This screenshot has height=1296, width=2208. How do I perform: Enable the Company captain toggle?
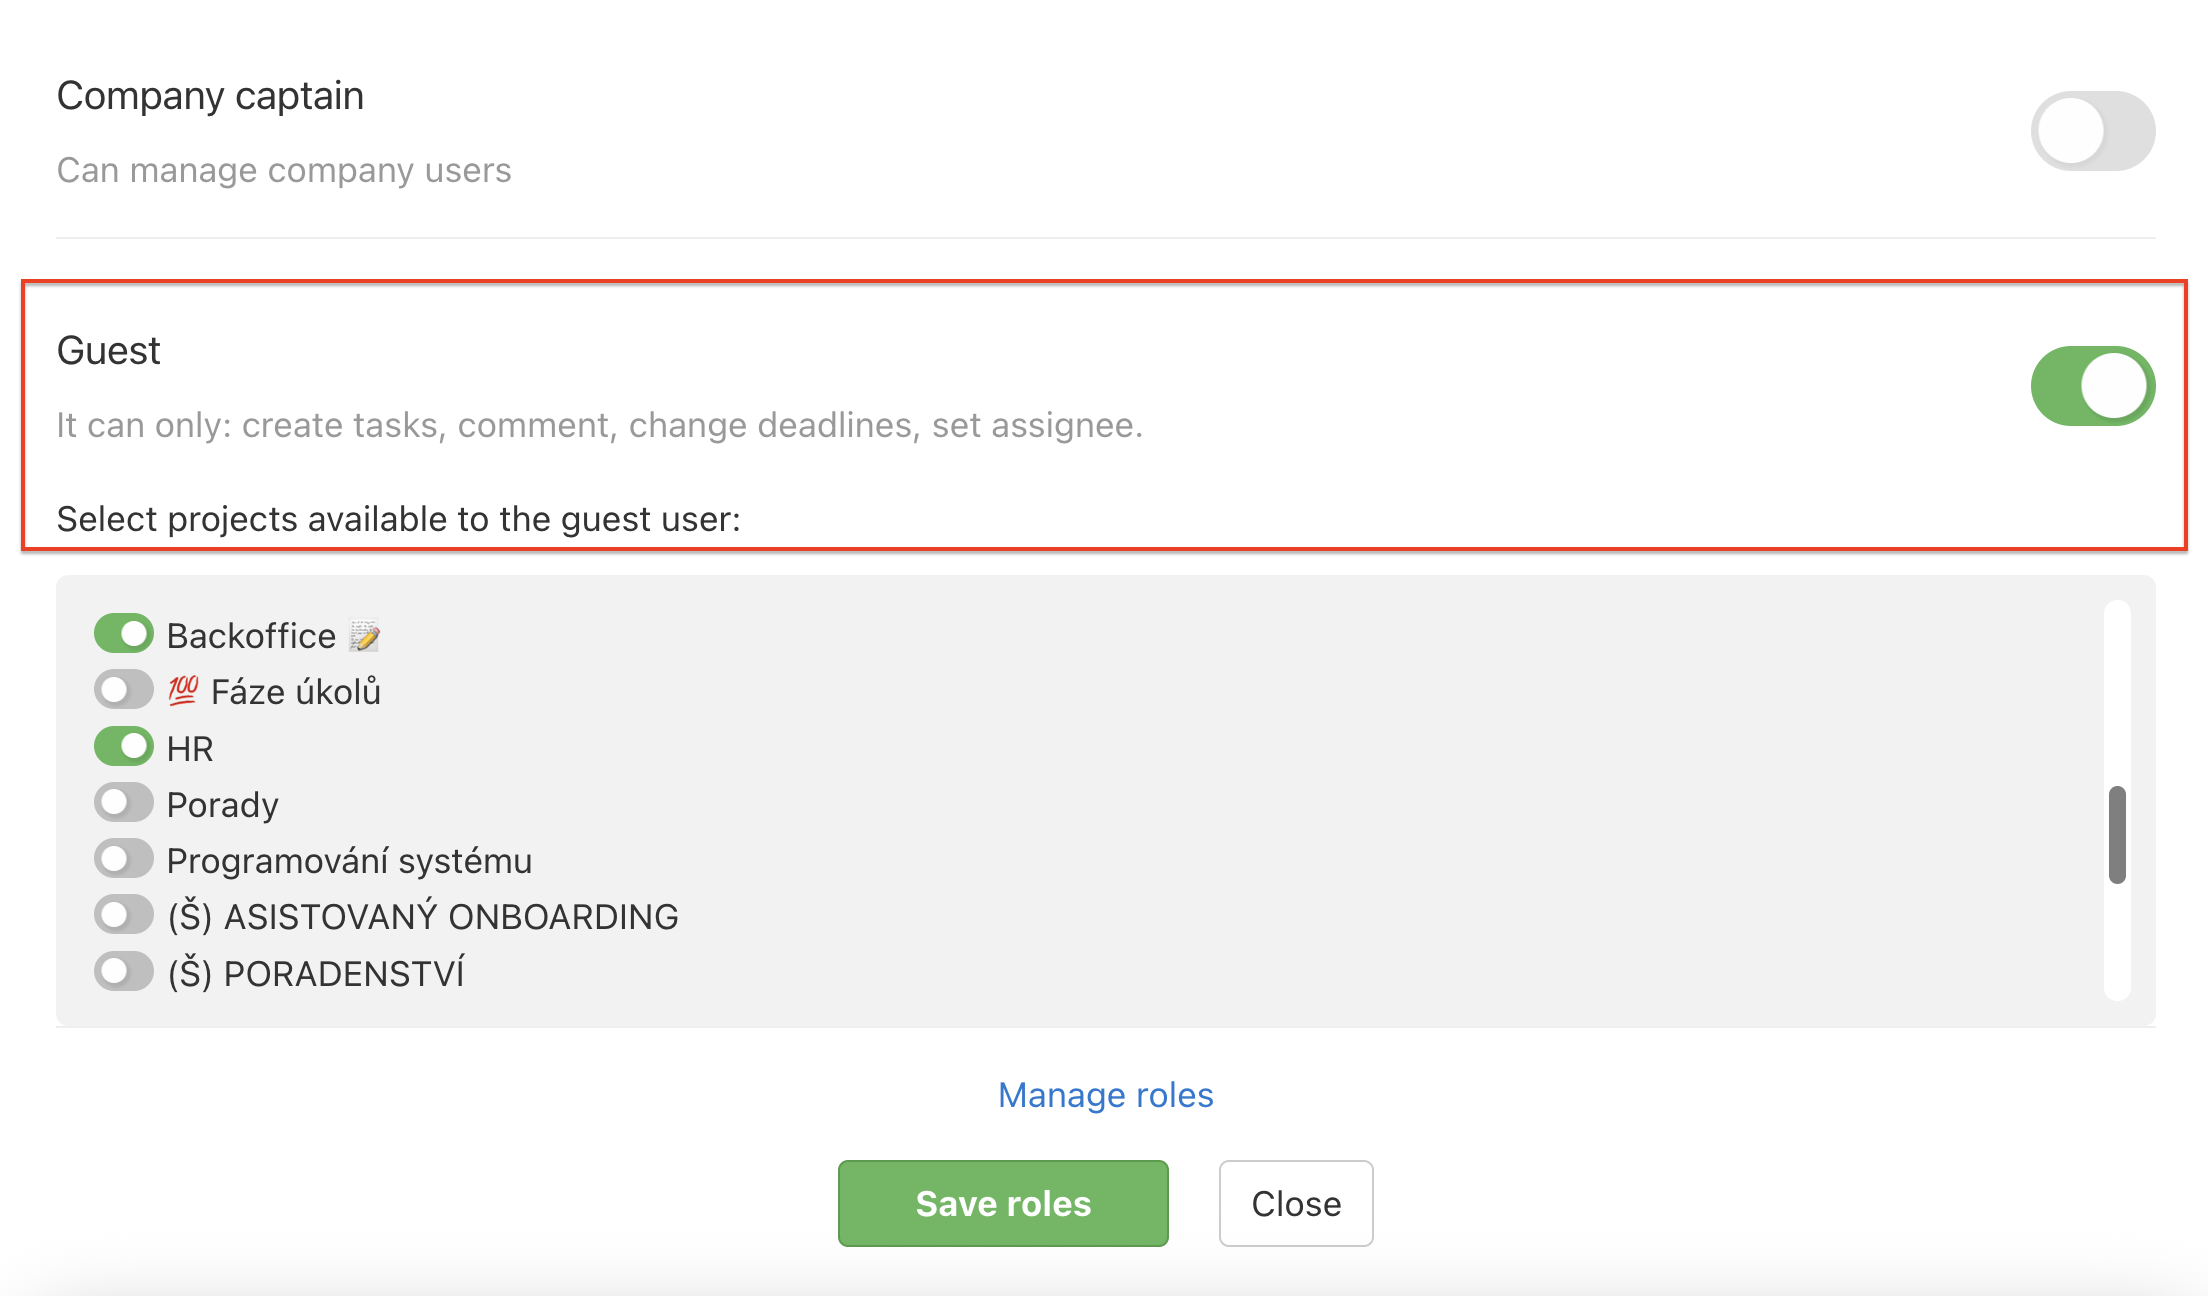2092,131
